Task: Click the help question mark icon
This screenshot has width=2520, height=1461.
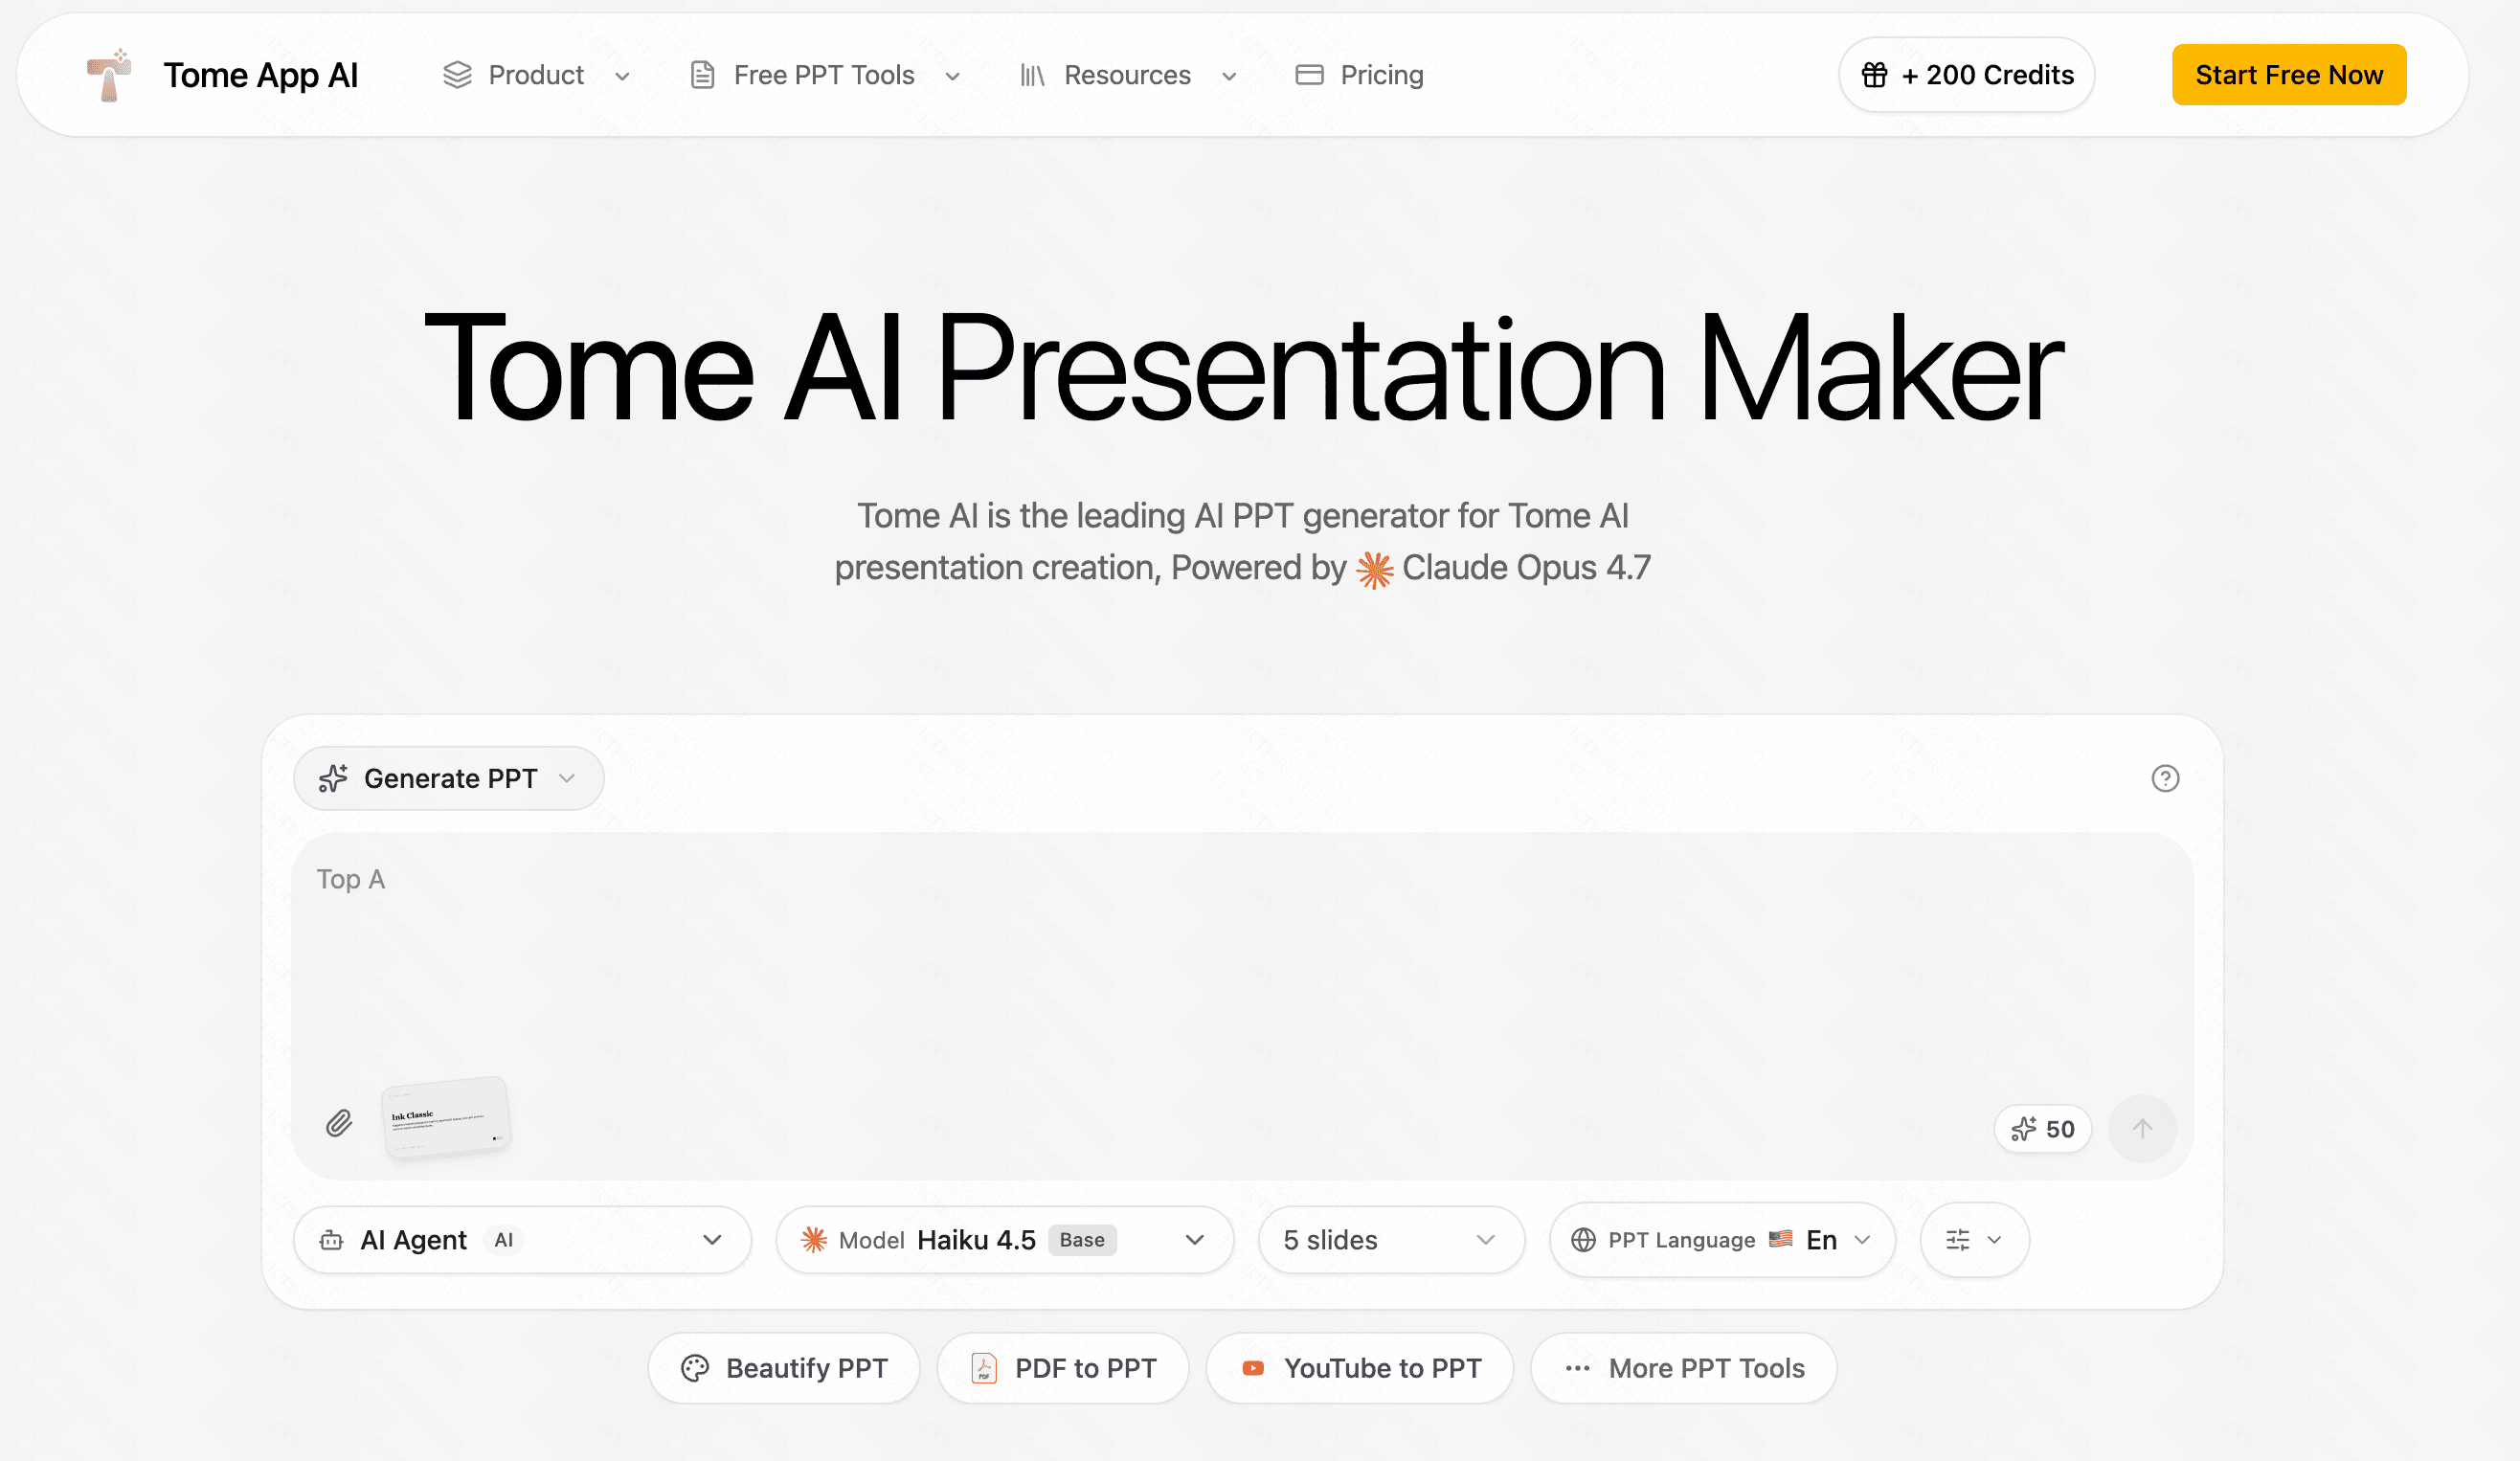Action: pyautogui.click(x=2165, y=778)
